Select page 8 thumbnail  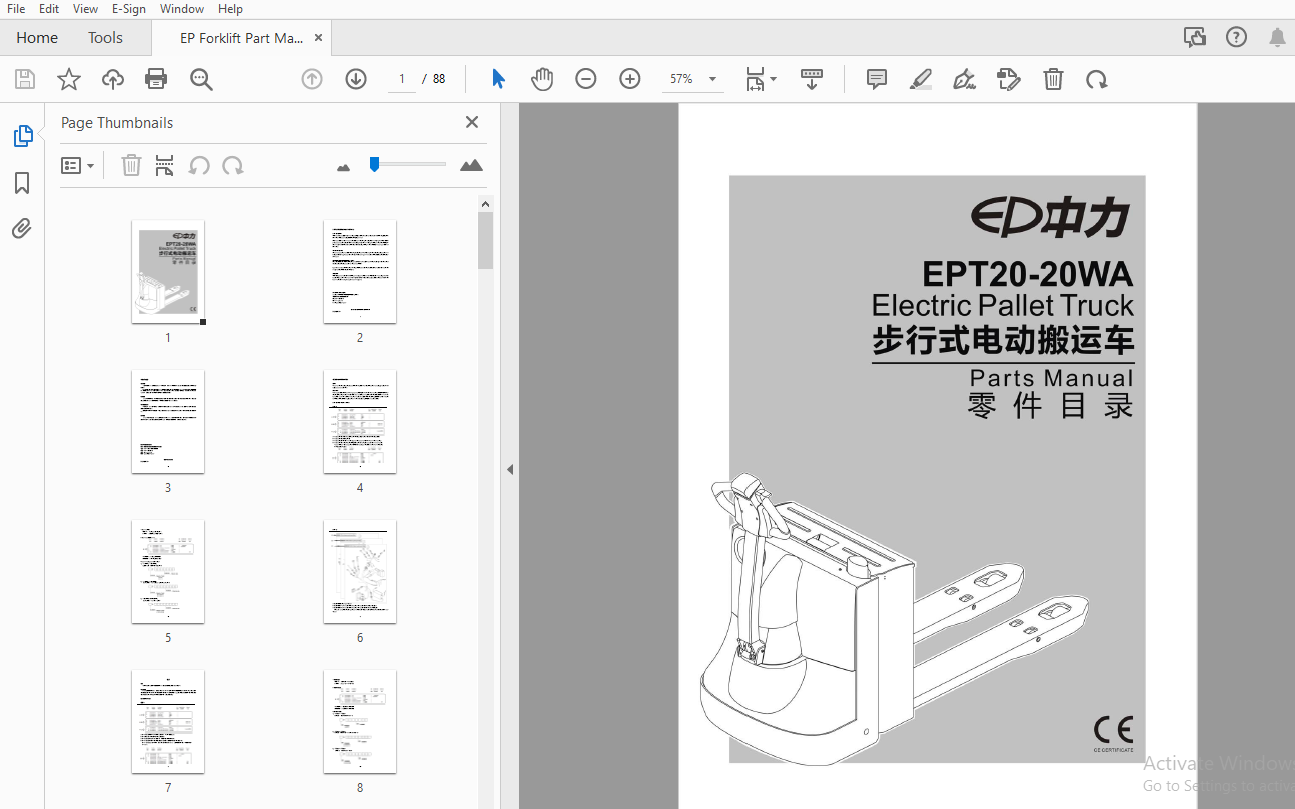click(x=360, y=722)
